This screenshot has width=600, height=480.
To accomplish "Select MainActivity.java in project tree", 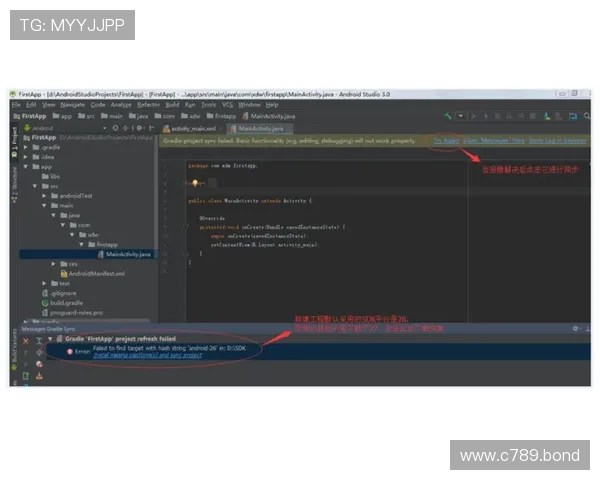I will 124,254.
